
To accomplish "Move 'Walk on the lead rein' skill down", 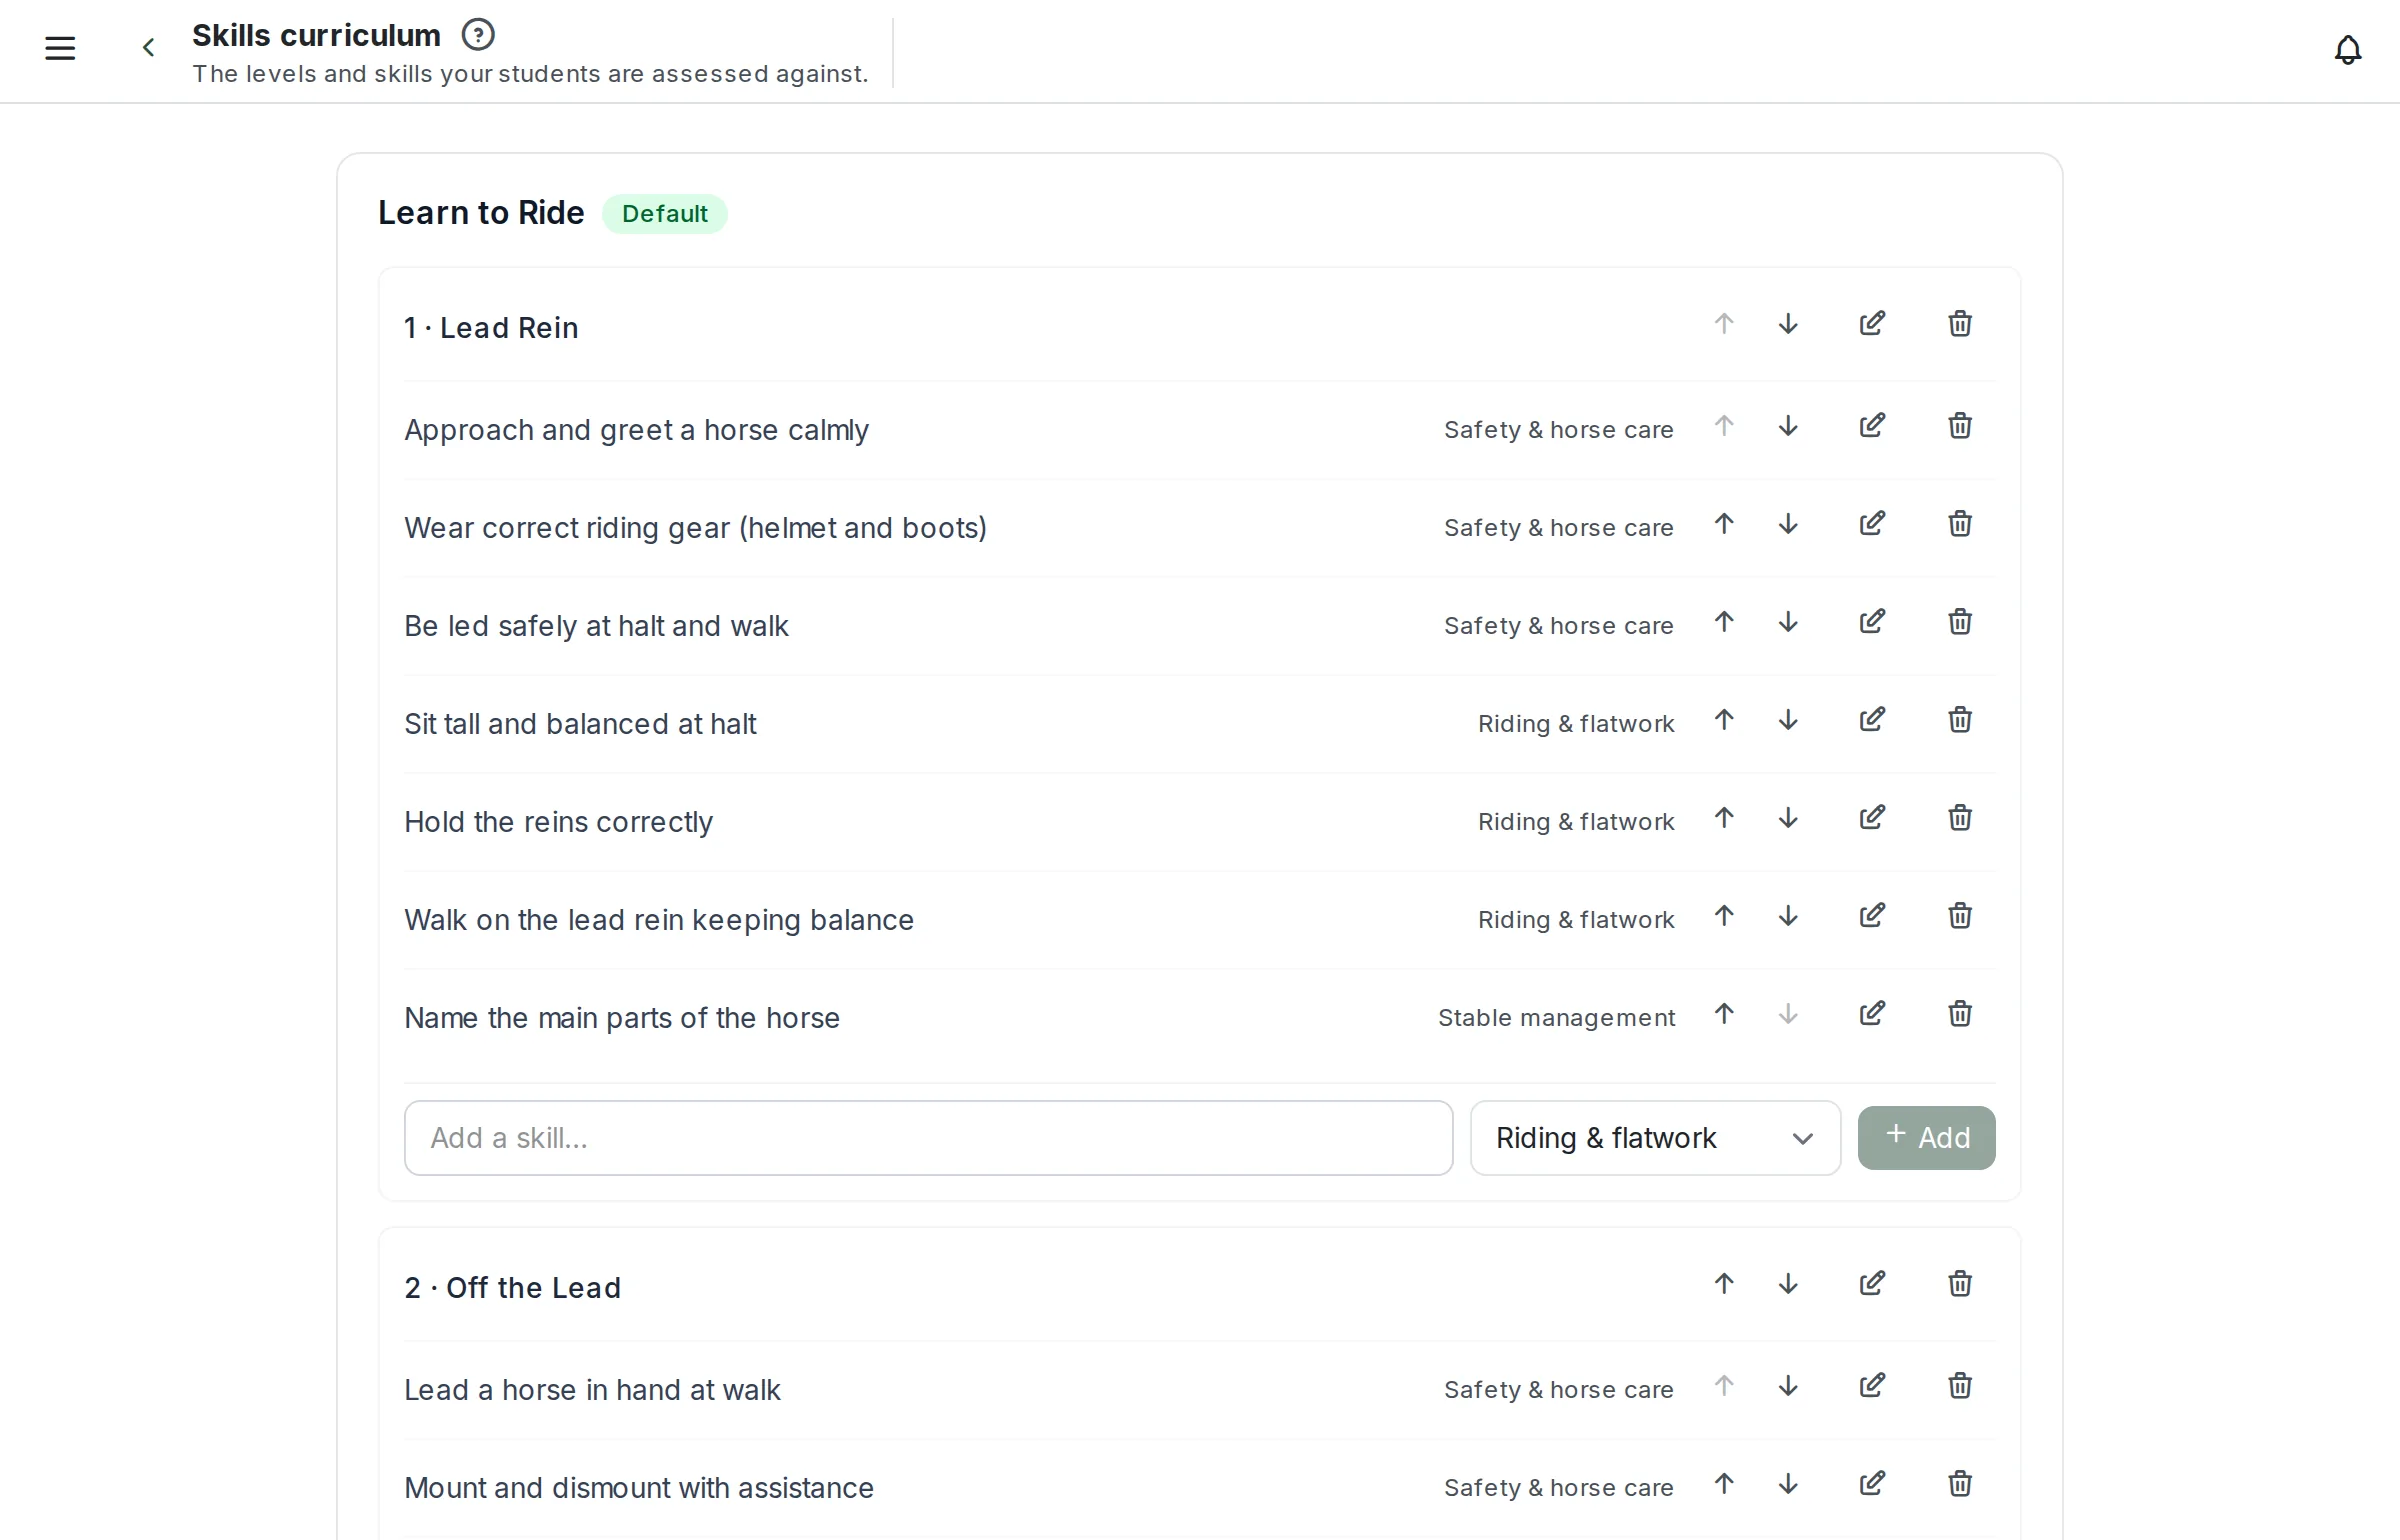I will (x=1788, y=916).
